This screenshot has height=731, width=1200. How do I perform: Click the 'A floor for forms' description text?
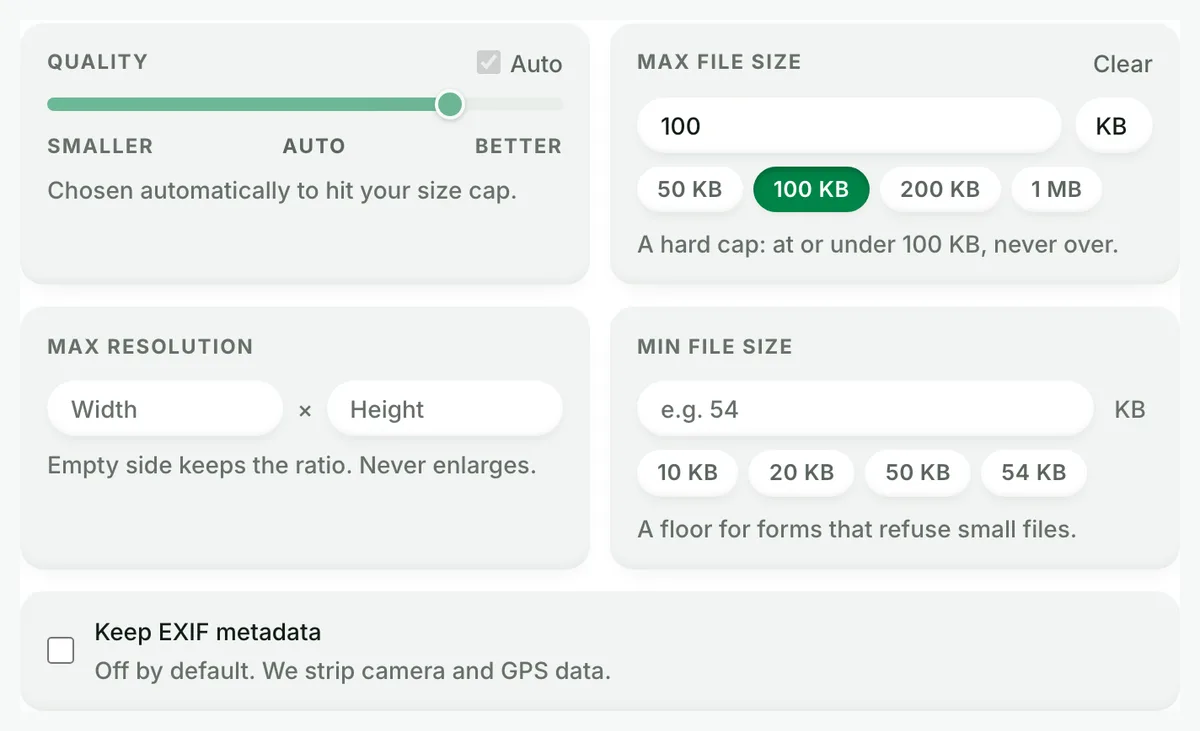point(857,529)
